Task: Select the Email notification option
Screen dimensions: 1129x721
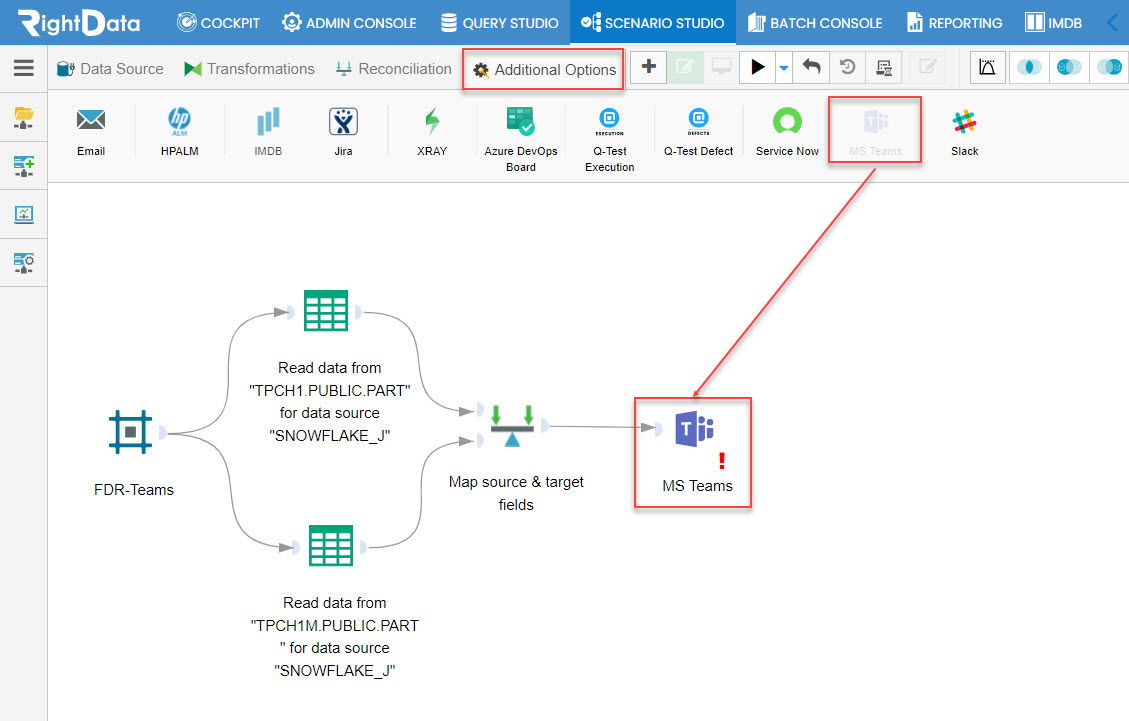Action: click(x=91, y=131)
